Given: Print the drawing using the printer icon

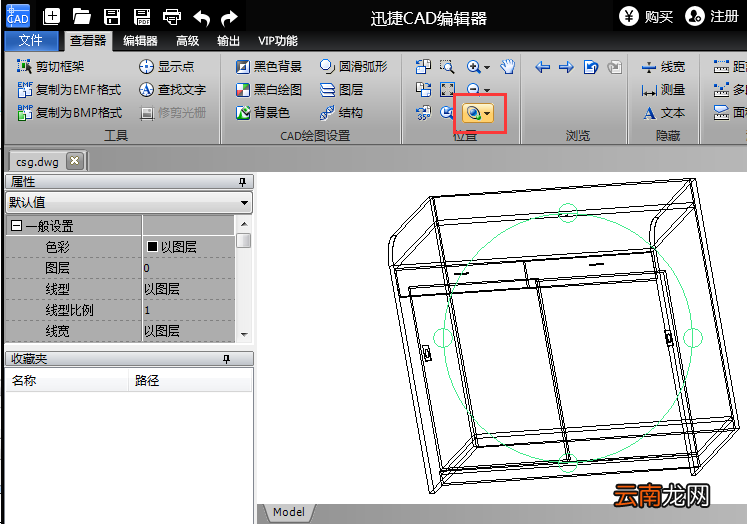Looking at the screenshot, I should click(x=172, y=17).
